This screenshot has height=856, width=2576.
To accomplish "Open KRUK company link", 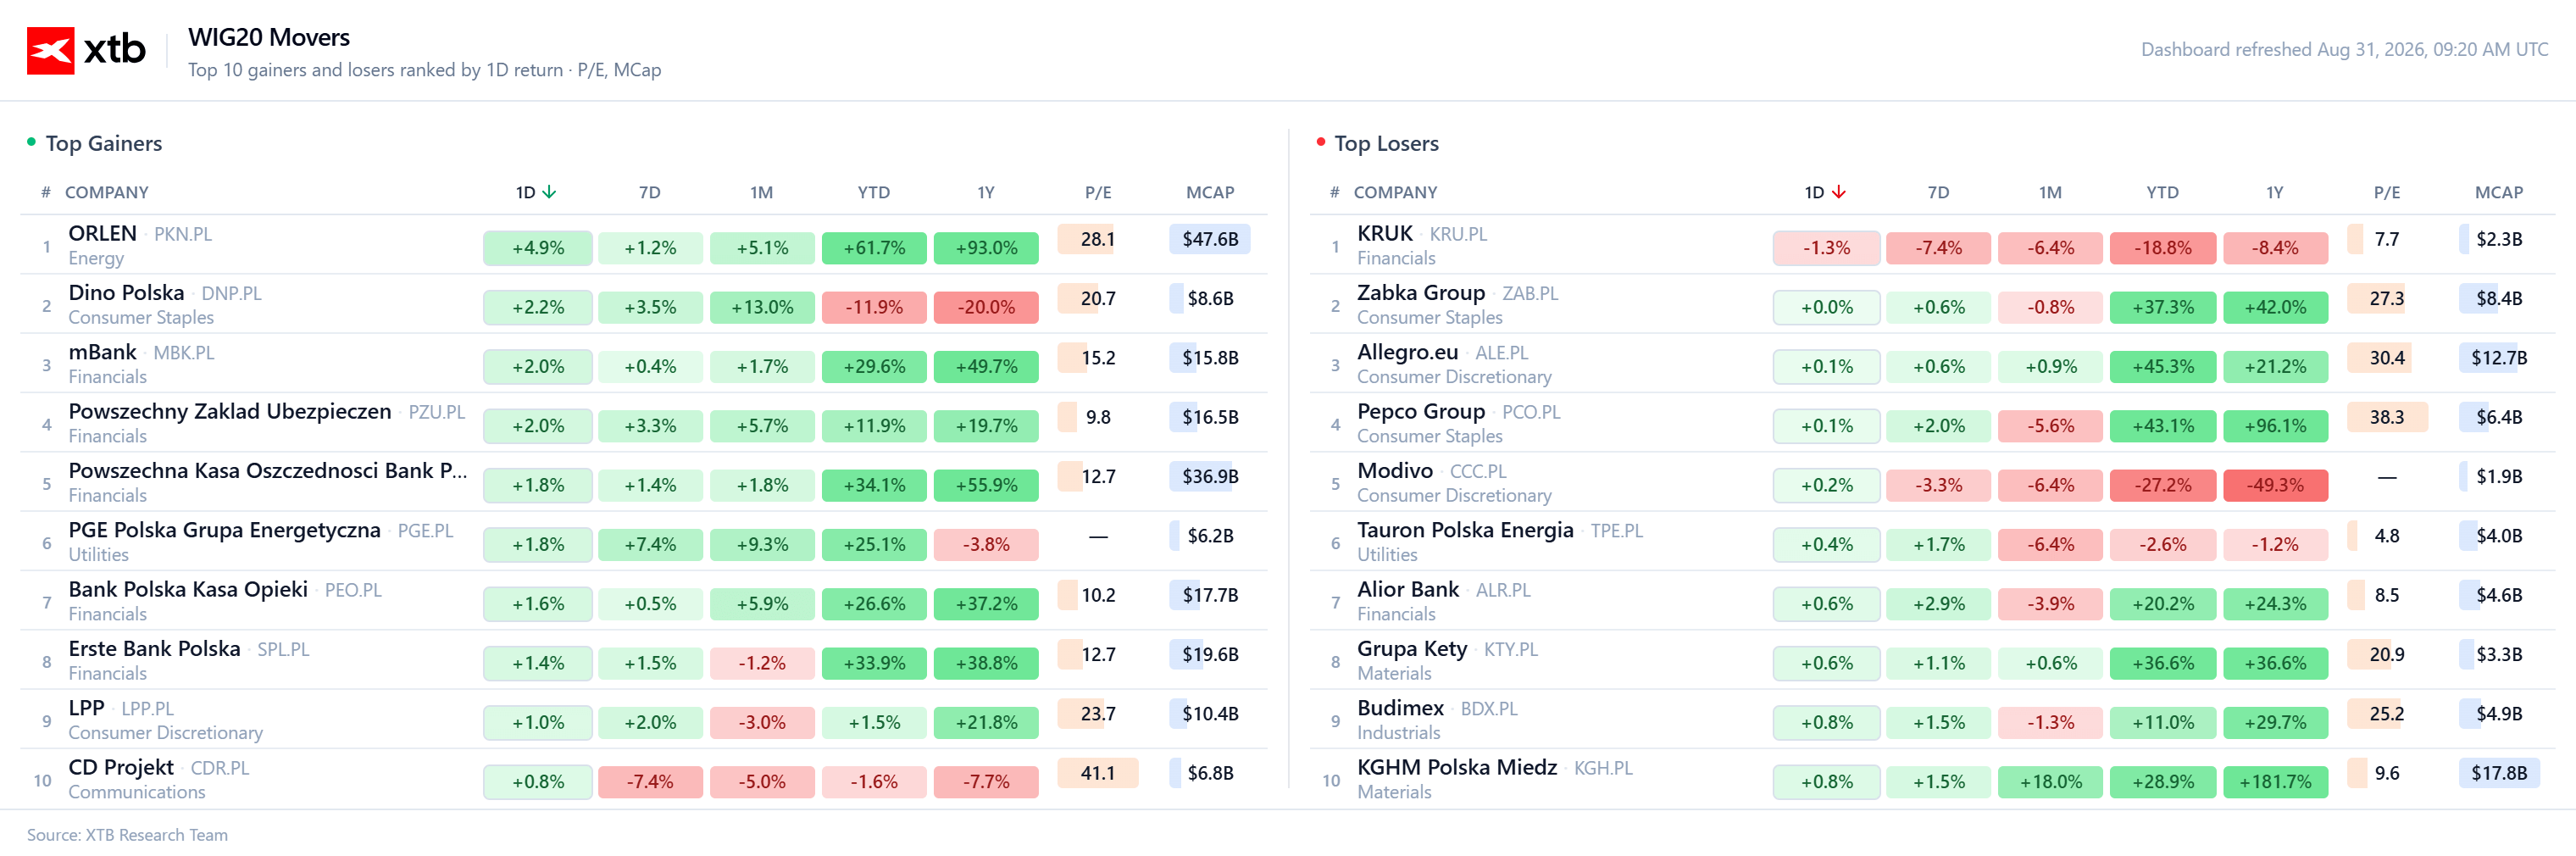I will point(1384,233).
